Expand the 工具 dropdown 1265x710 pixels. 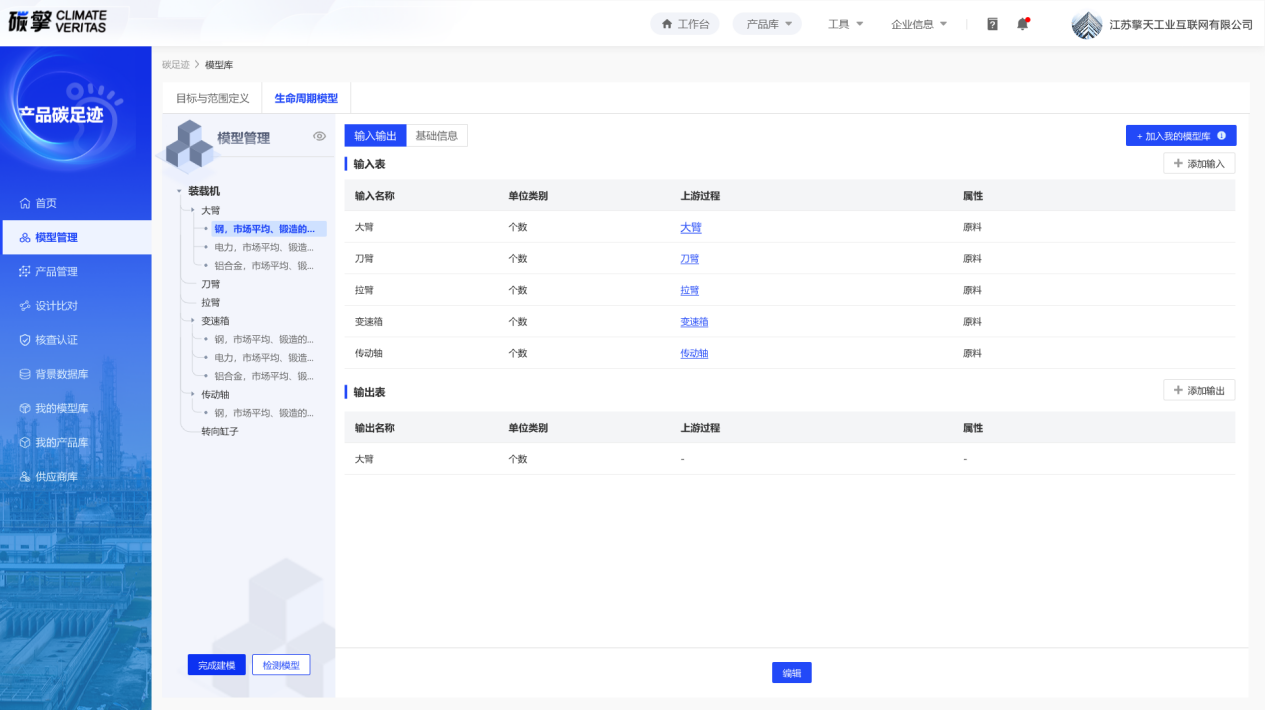[845, 24]
